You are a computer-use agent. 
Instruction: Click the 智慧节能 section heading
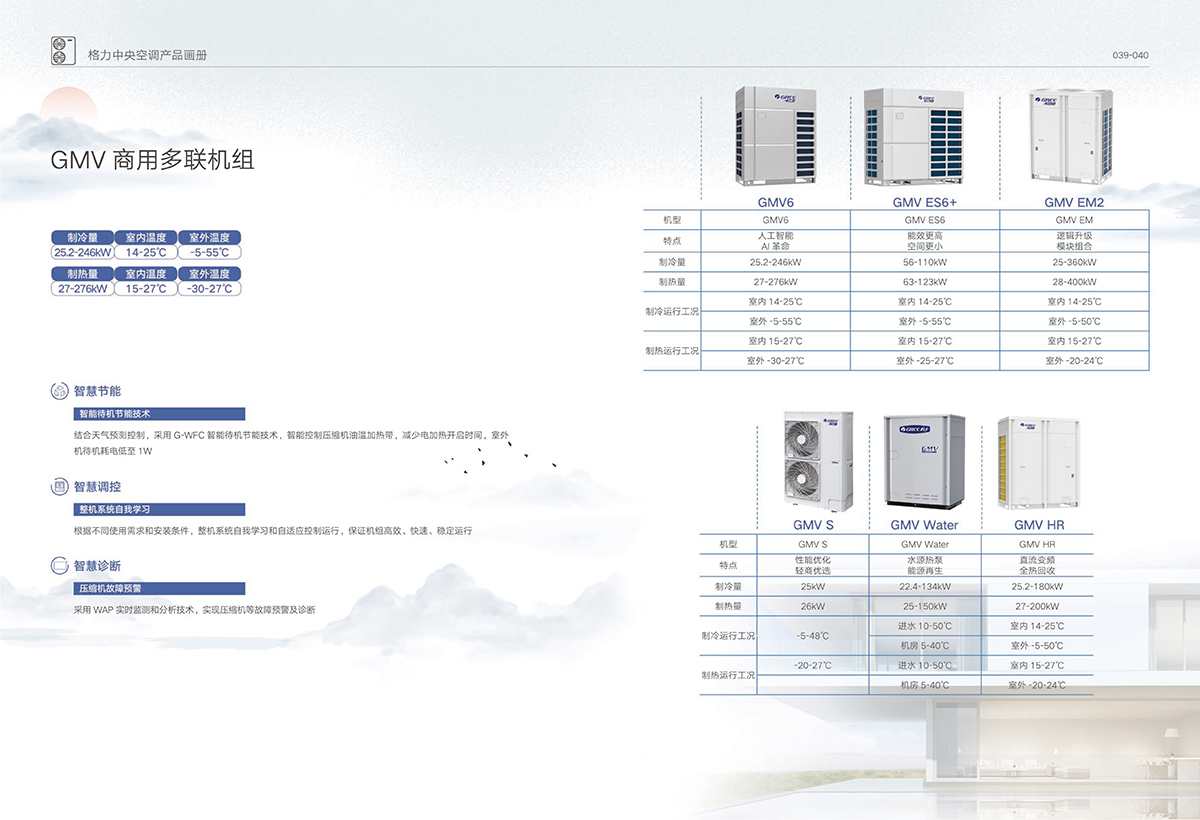click(97, 391)
